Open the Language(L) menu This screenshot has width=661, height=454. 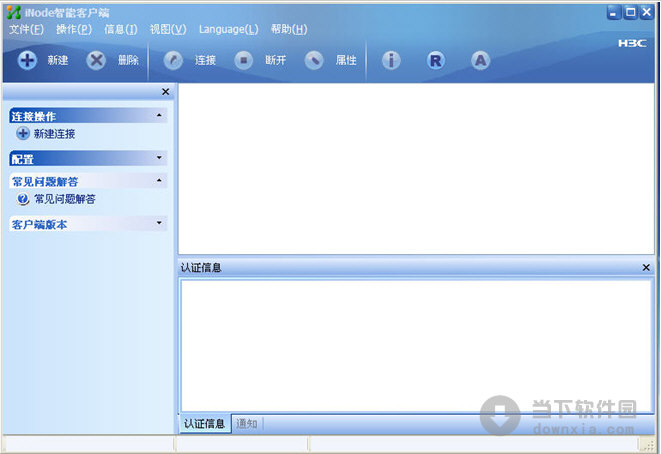tap(228, 30)
